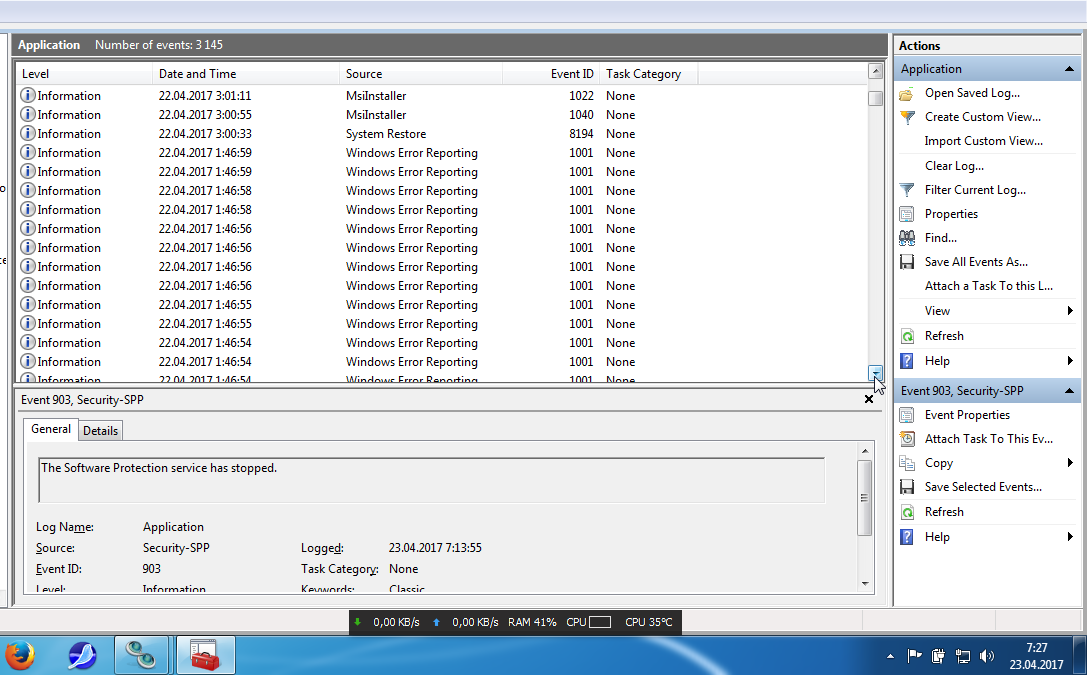Select the MsiInstaller event 1040 row
The image size is (1087, 675).
[x=441, y=115]
